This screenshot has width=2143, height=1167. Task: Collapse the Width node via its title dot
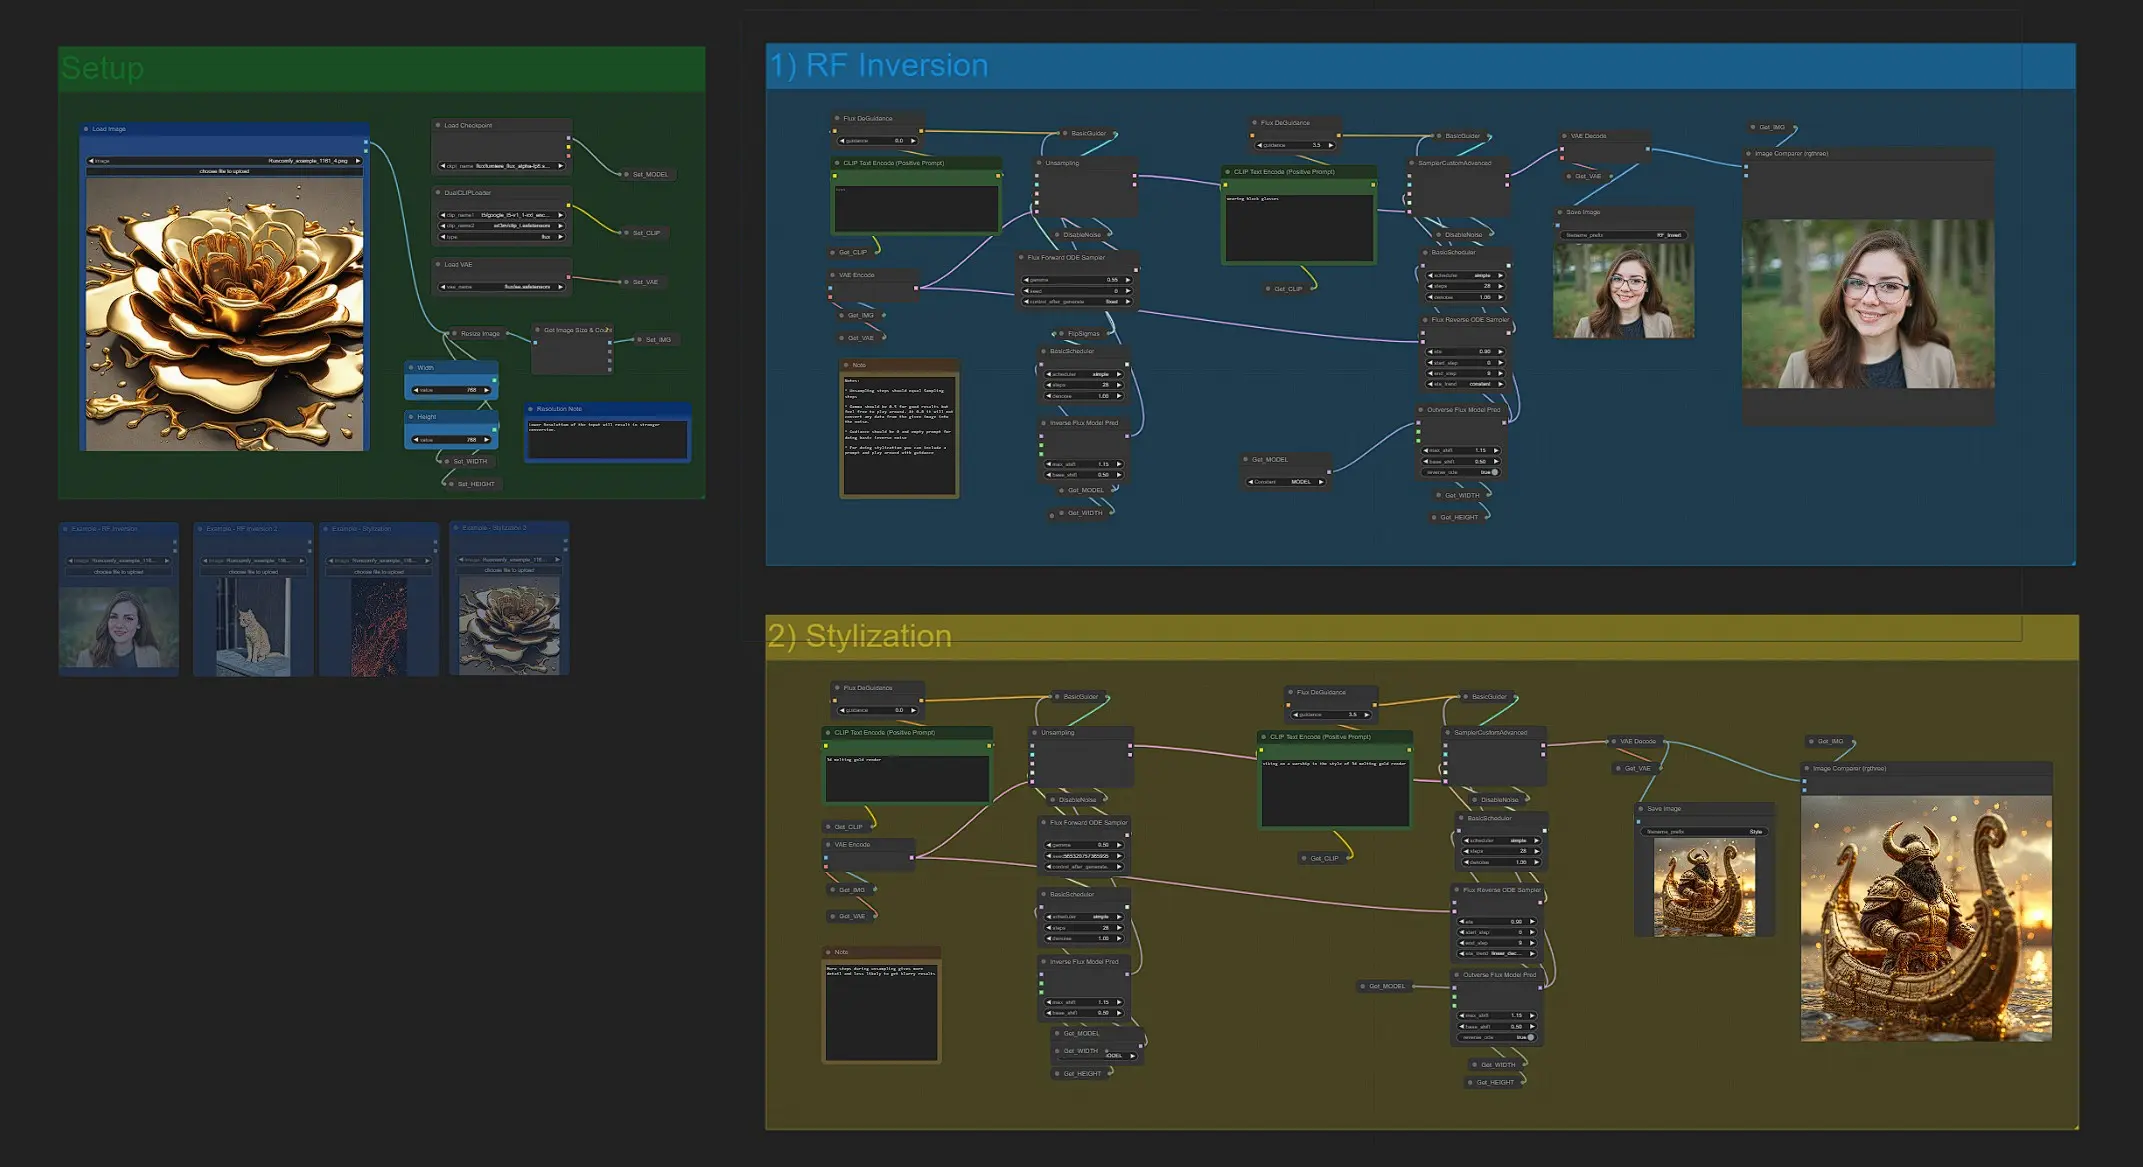tap(411, 367)
